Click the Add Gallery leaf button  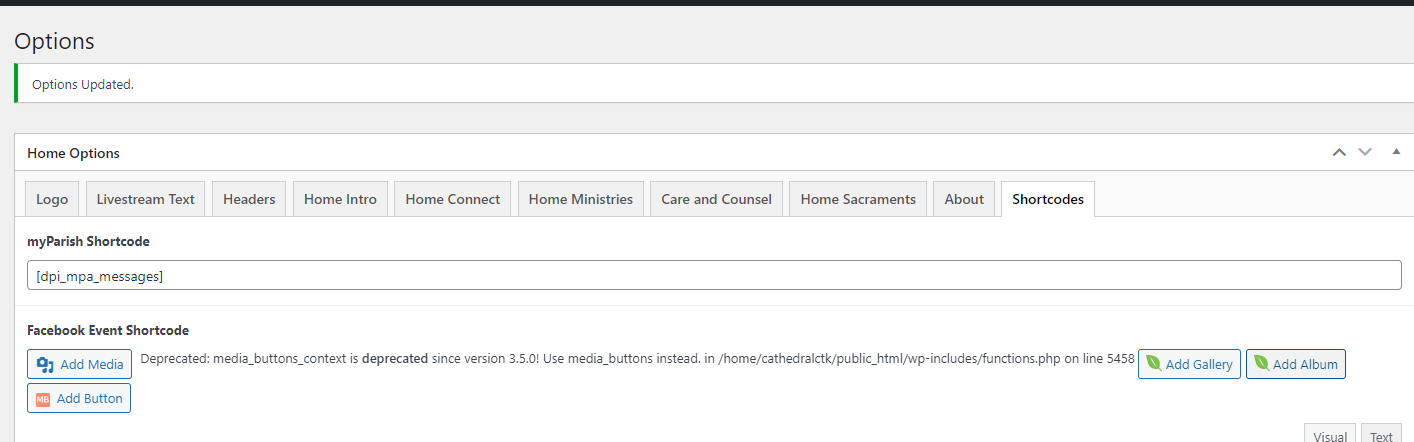point(1189,364)
